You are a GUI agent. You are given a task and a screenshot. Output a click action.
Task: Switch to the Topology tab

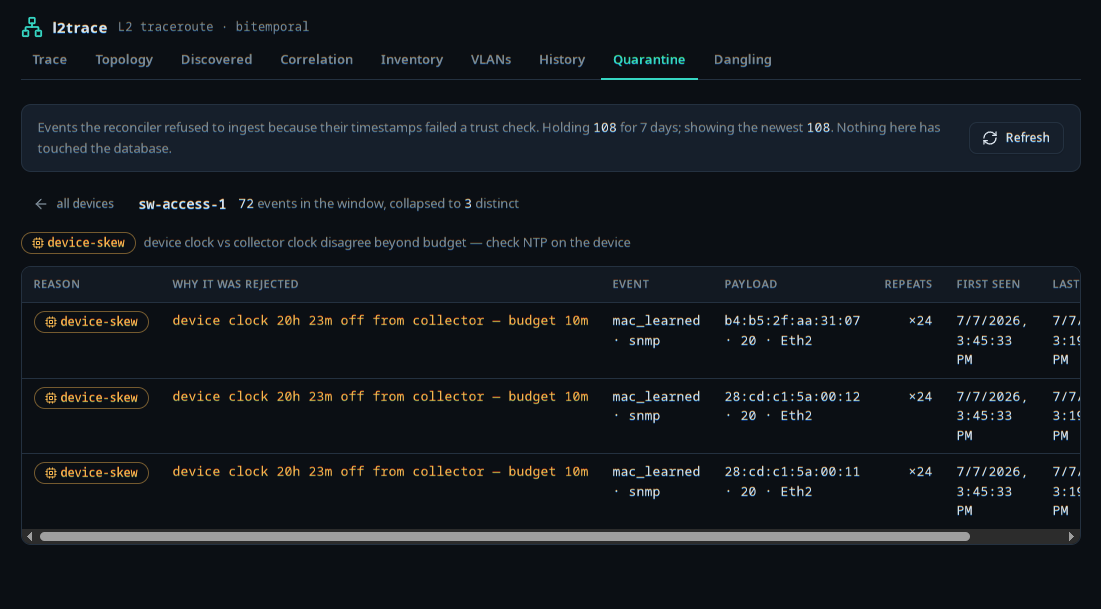click(124, 60)
